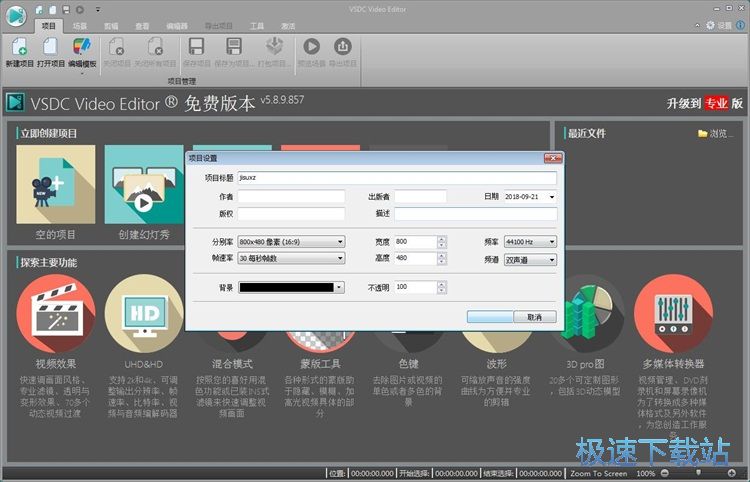
Task: Click the 升级到专业版 upgrade link
Action: click(705, 104)
